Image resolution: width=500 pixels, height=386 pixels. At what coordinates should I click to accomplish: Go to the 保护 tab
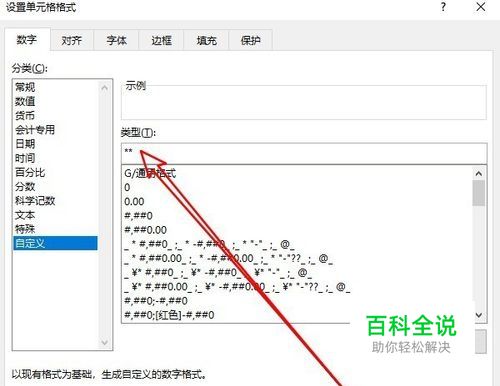coord(251,40)
